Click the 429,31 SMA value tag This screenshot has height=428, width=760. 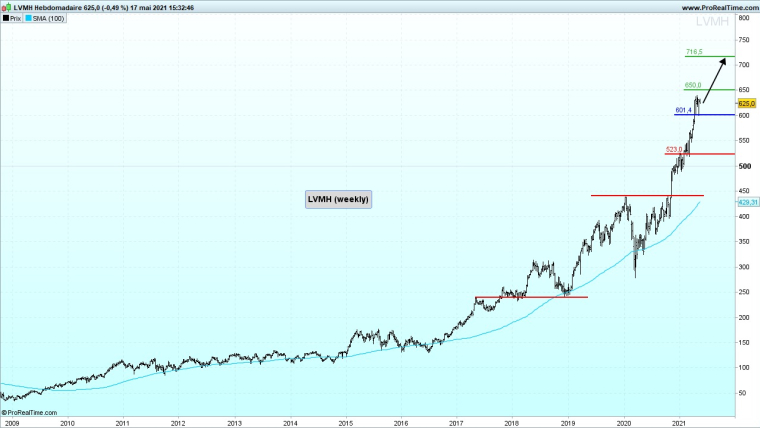(748, 202)
